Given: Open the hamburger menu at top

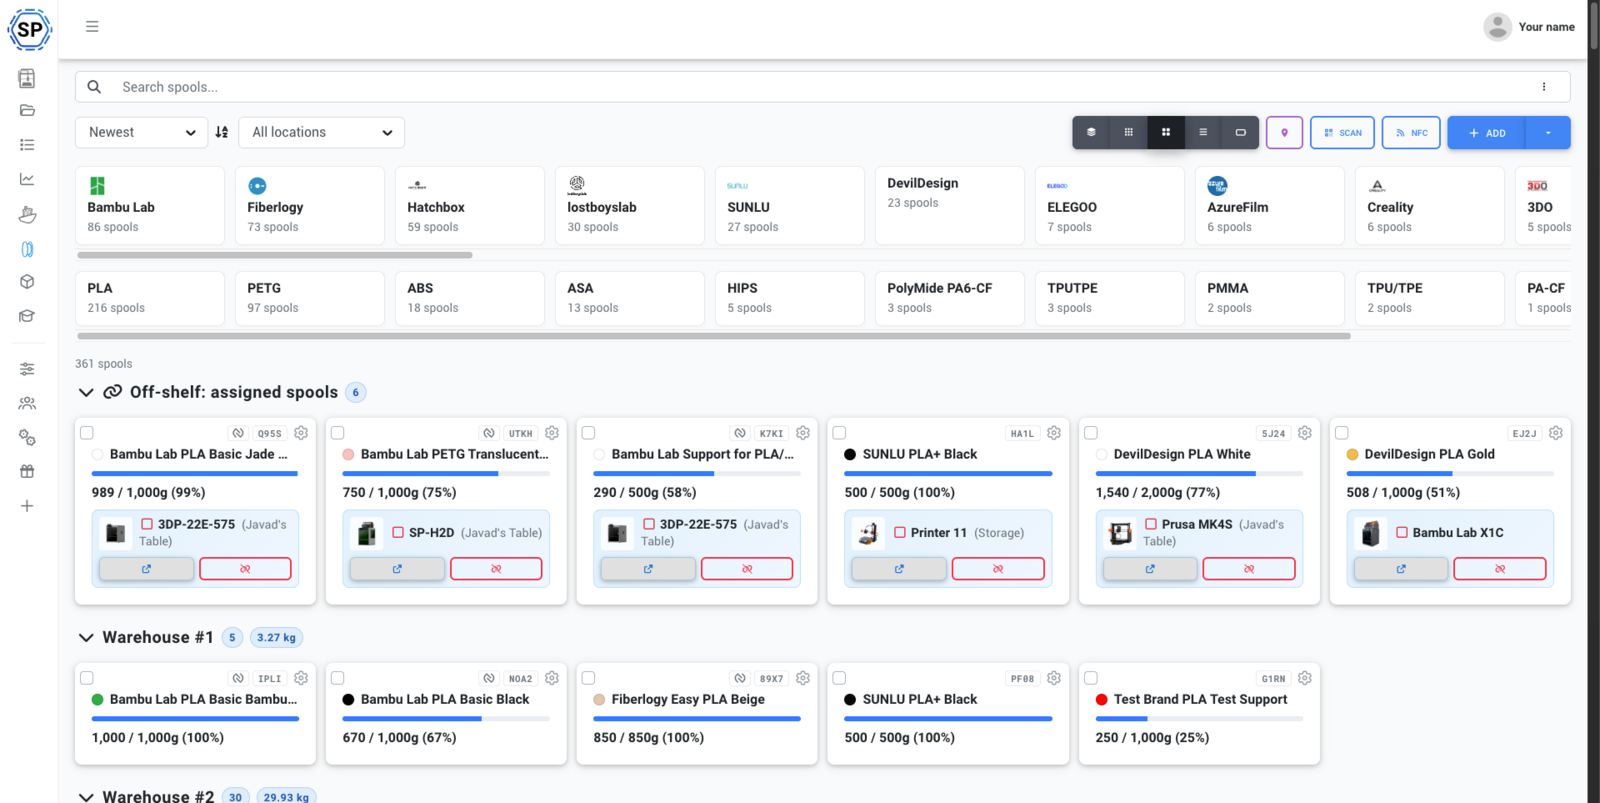Looking at the screenshot, I should [92, 27].
